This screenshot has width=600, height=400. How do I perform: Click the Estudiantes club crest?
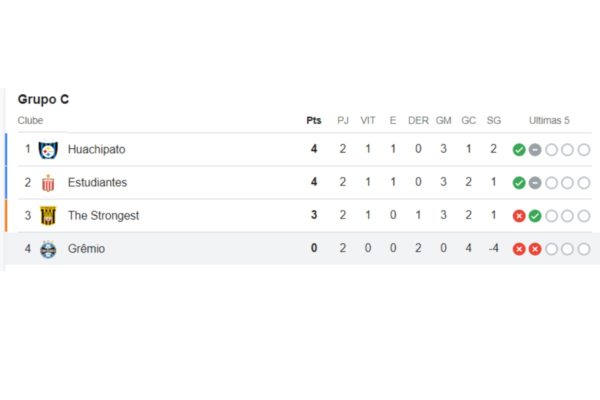48,183
